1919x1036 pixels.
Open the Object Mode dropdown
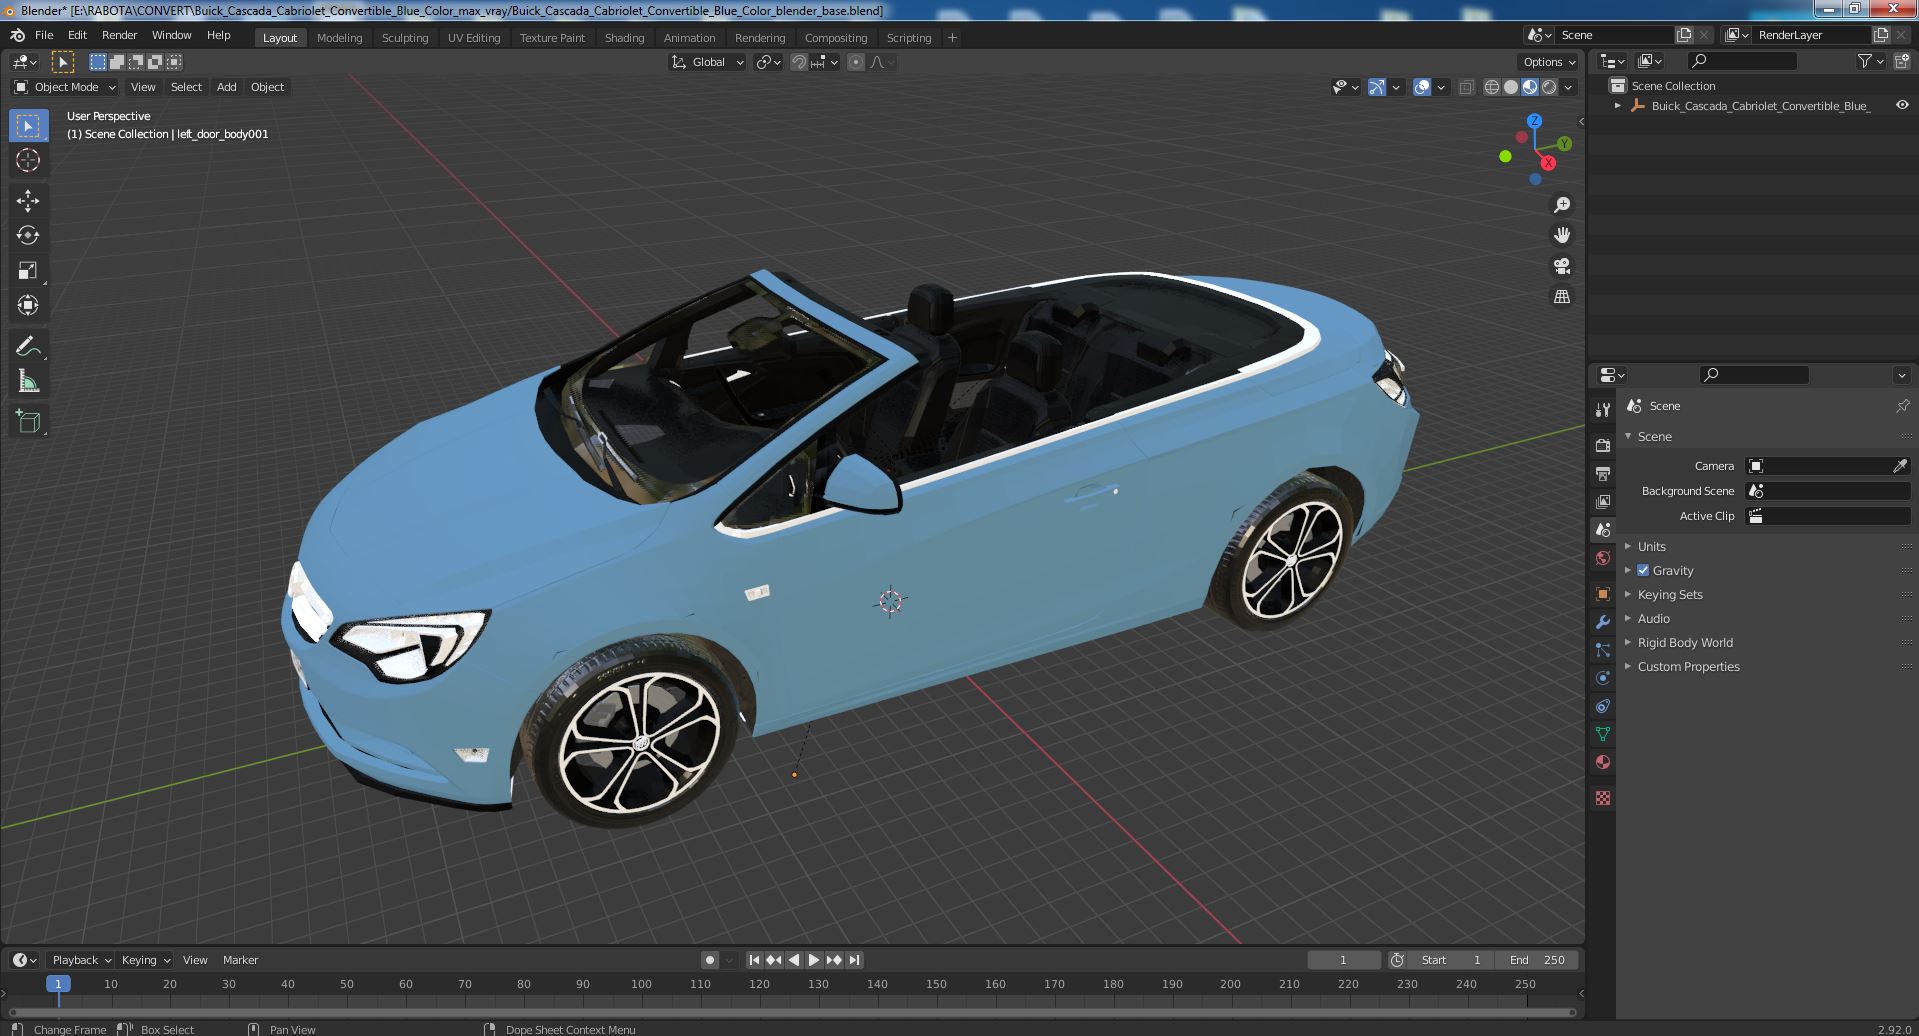coord(65,87)
